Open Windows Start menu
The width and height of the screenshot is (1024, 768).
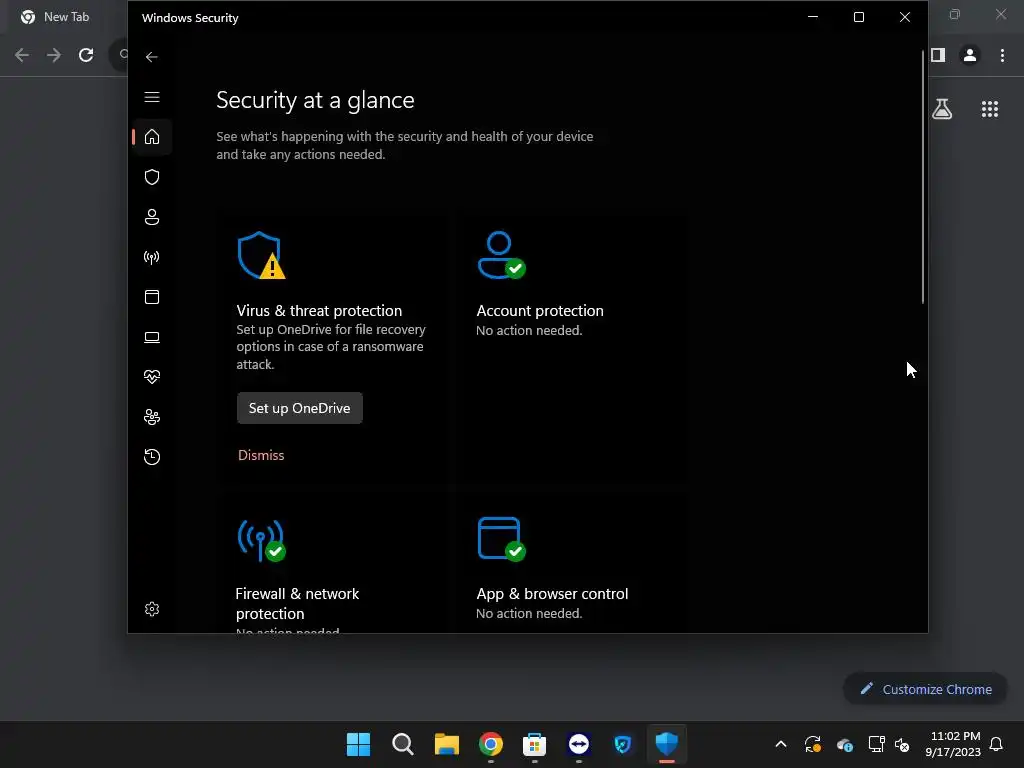tap(358, 744)
